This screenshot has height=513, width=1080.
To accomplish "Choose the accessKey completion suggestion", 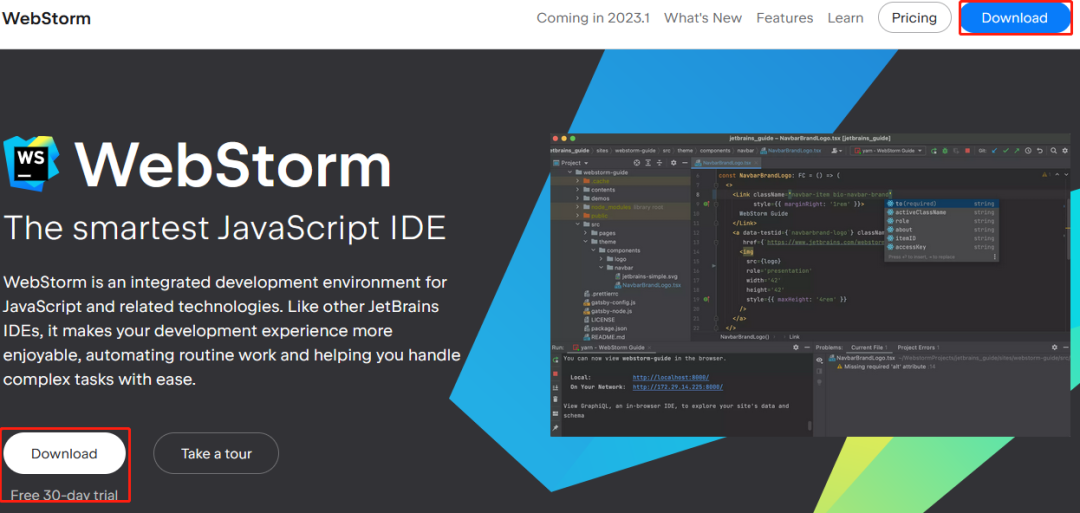I will coord(942,247).
